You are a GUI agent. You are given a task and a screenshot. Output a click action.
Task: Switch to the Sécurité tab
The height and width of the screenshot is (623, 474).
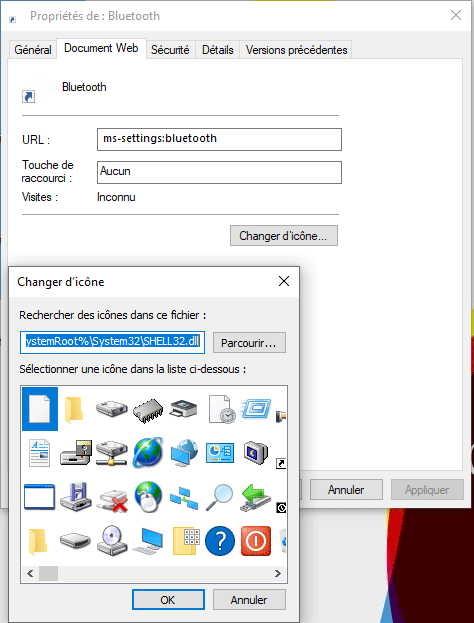point(170,50)
